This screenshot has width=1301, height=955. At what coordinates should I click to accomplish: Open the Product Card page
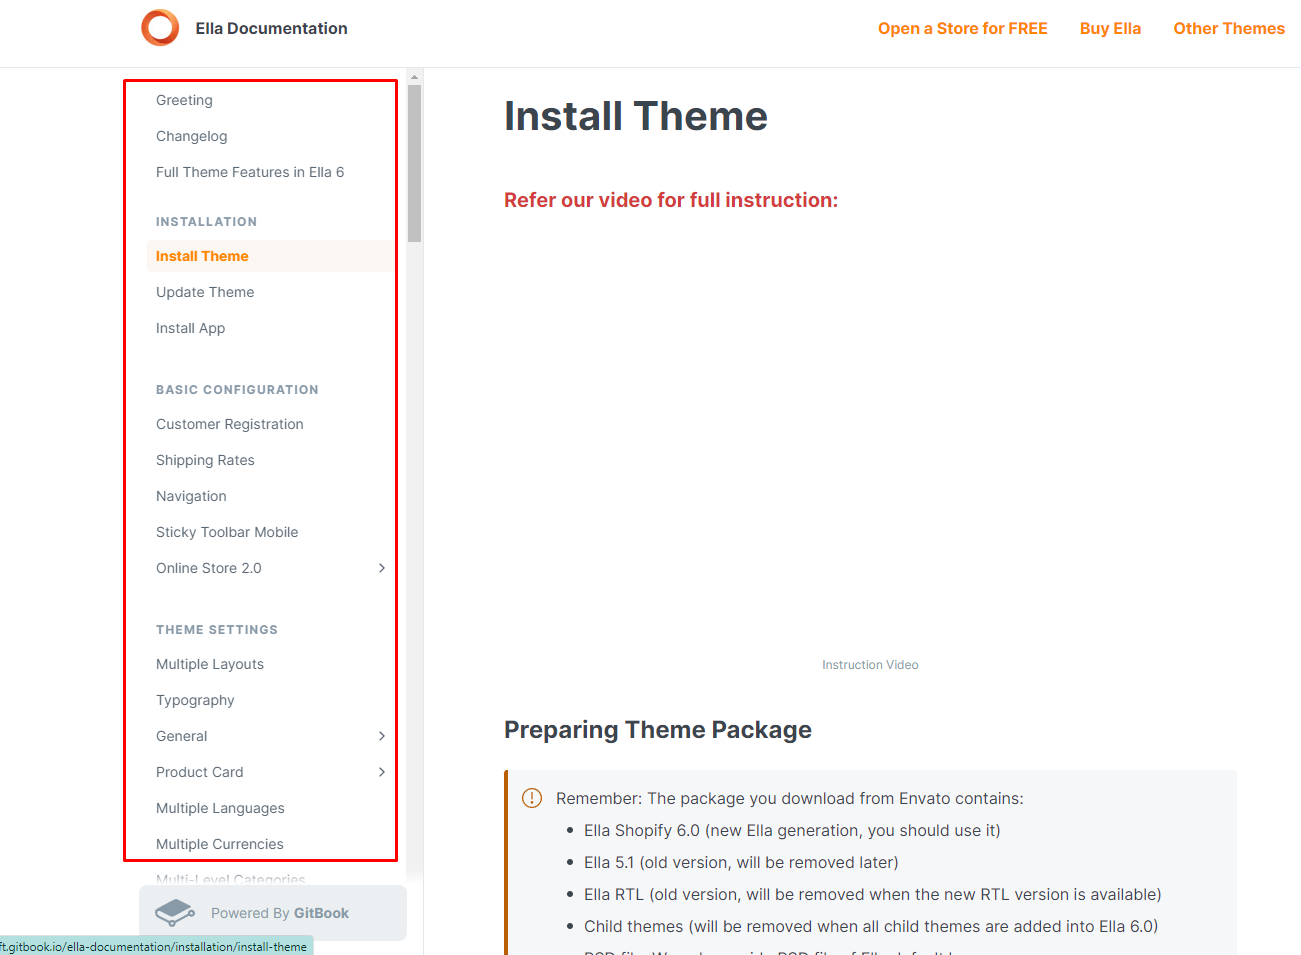200,772
